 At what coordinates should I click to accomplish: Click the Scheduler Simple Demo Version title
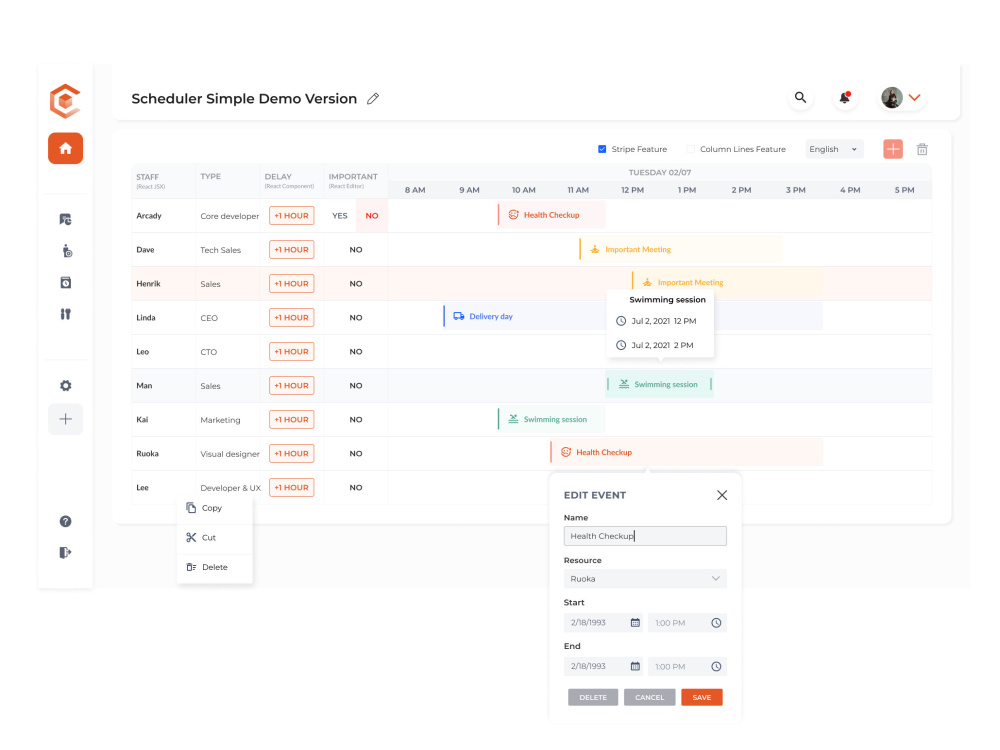point(244,98)
